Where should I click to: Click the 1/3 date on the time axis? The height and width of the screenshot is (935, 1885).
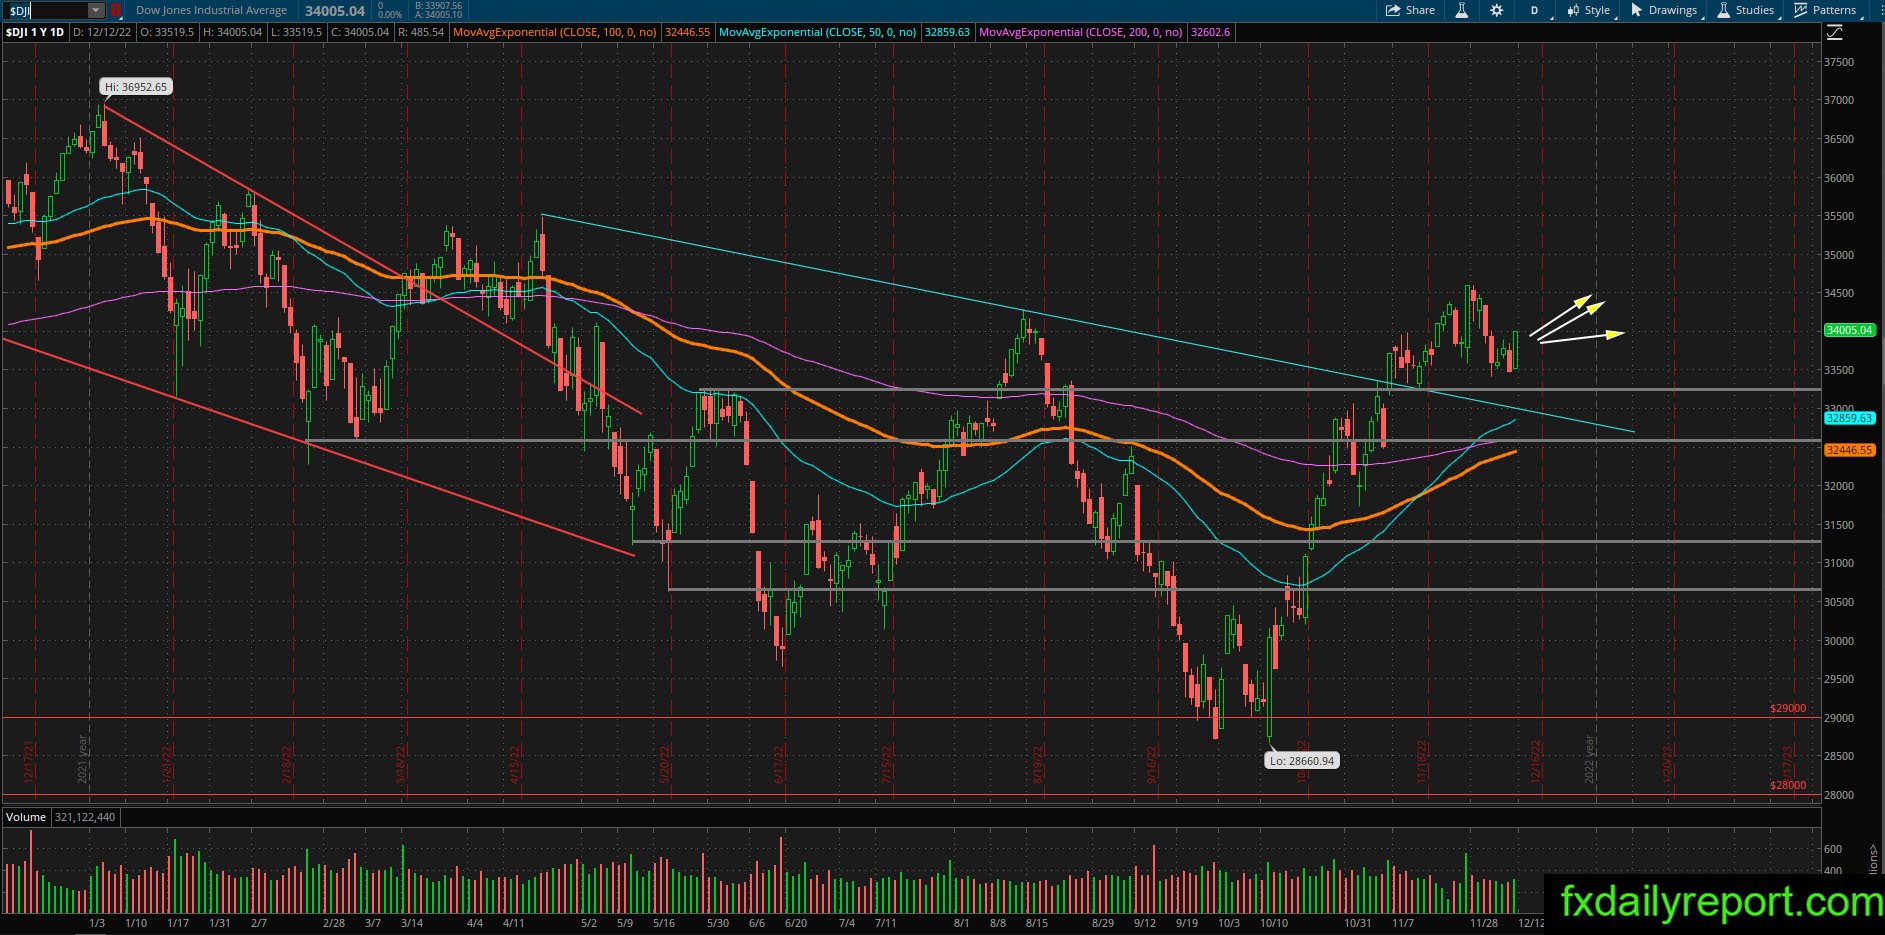point(97,923)
